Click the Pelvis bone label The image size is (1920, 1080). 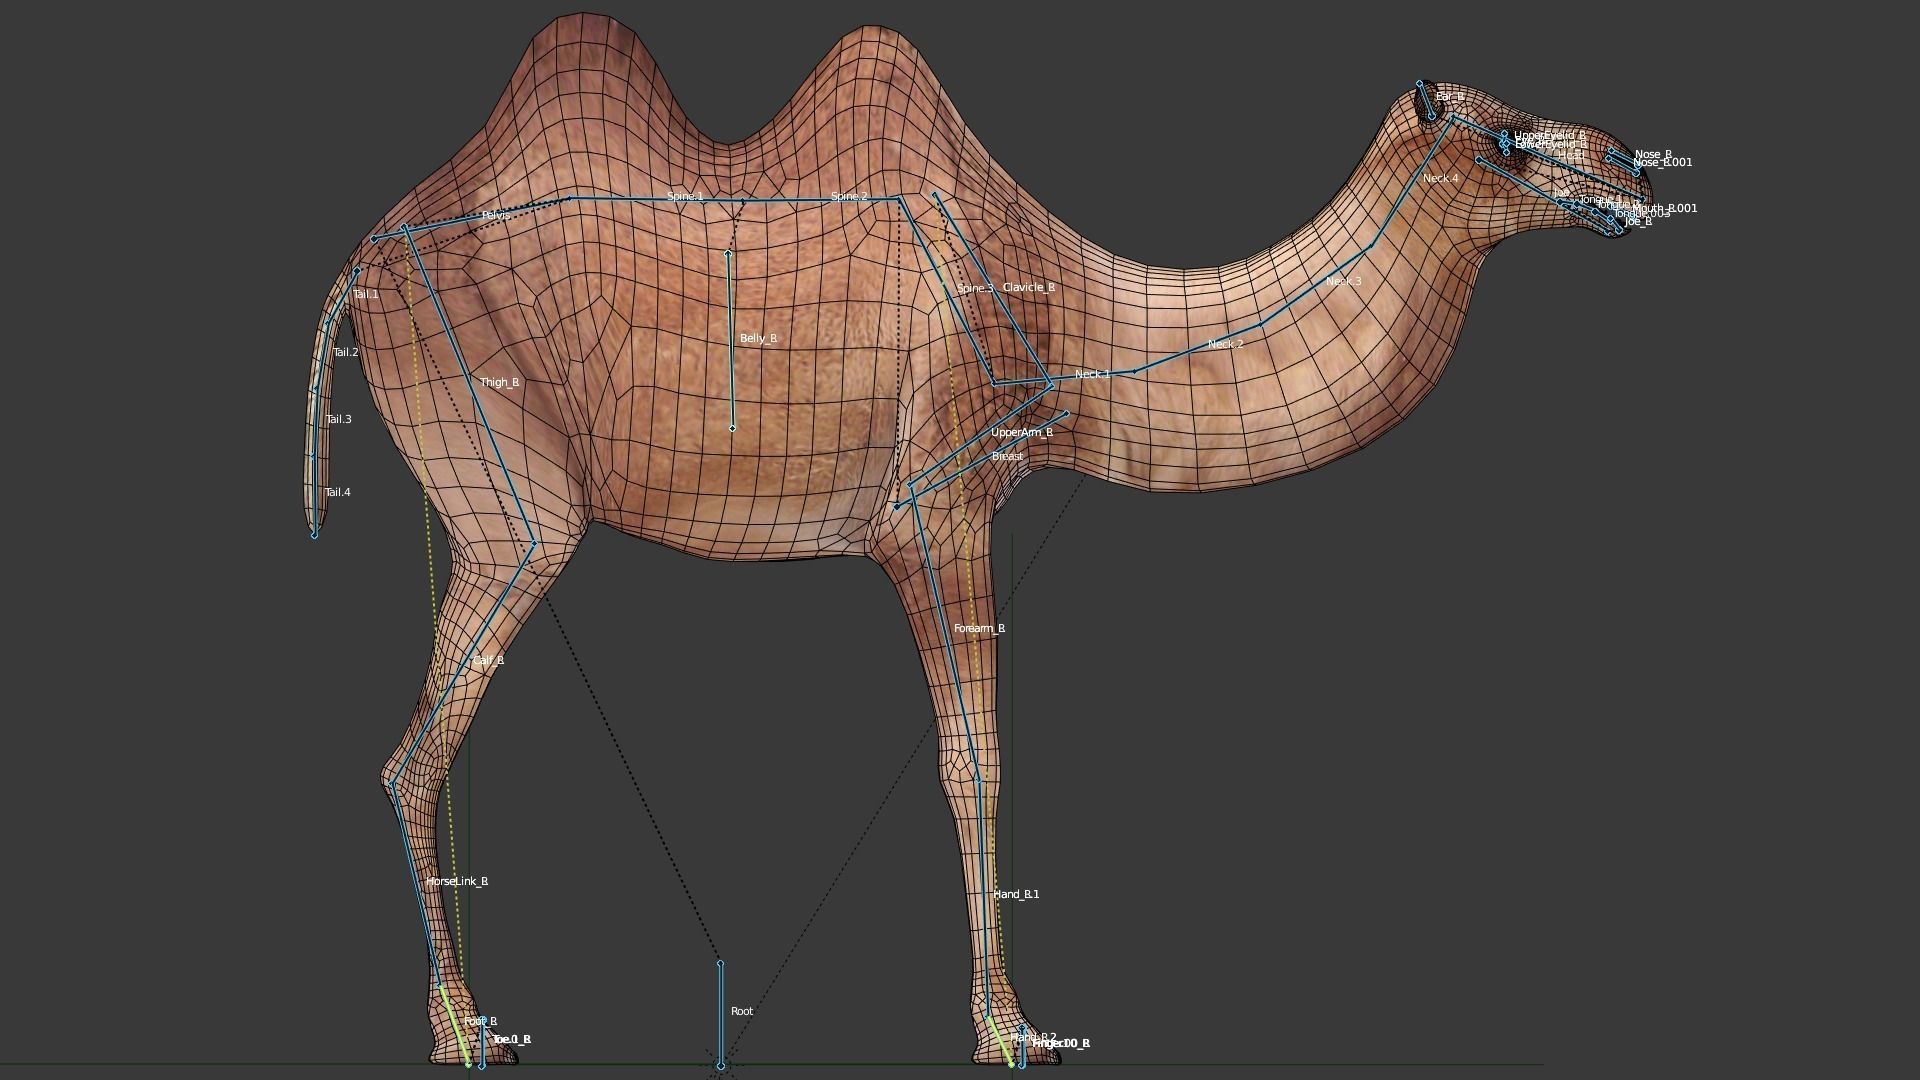coord(496,216)
